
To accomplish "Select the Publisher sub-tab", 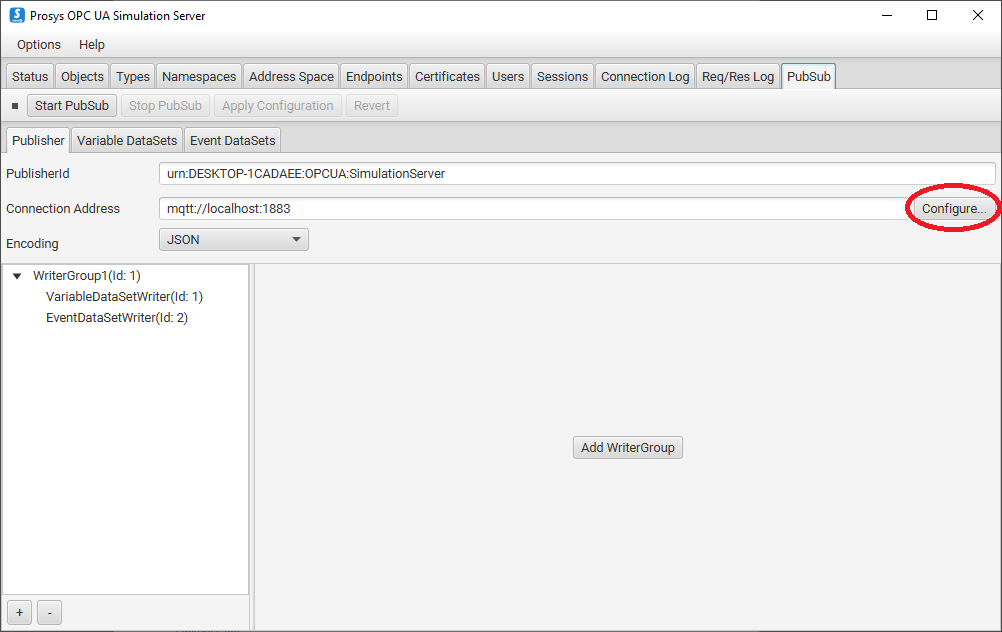I will pos(38,141).
